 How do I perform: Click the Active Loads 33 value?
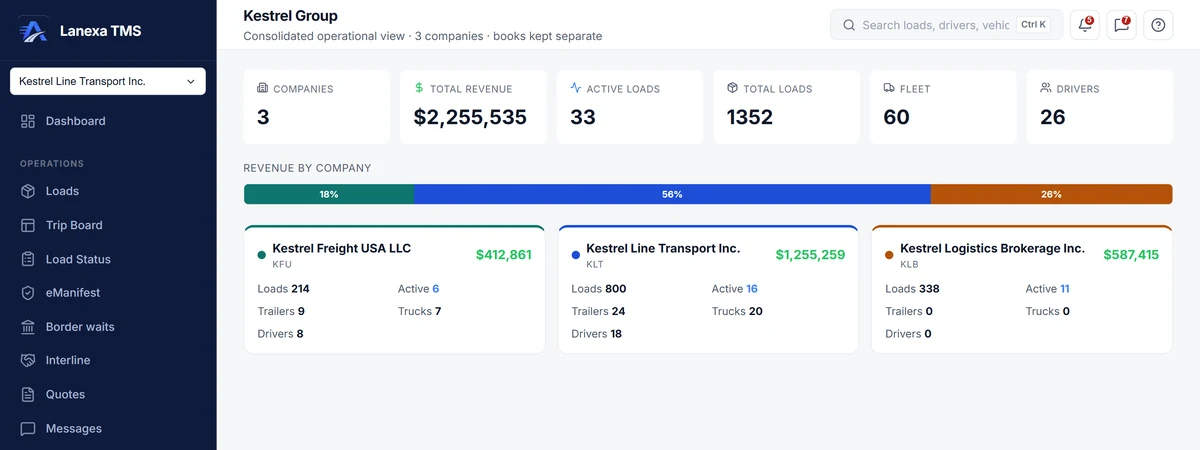(583, 117)
